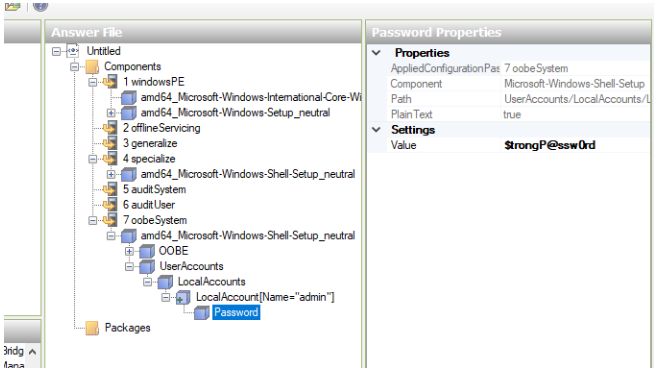Collapse the Properties section chevron
Screen dimensions: 657x379
(x=376, y=53)
